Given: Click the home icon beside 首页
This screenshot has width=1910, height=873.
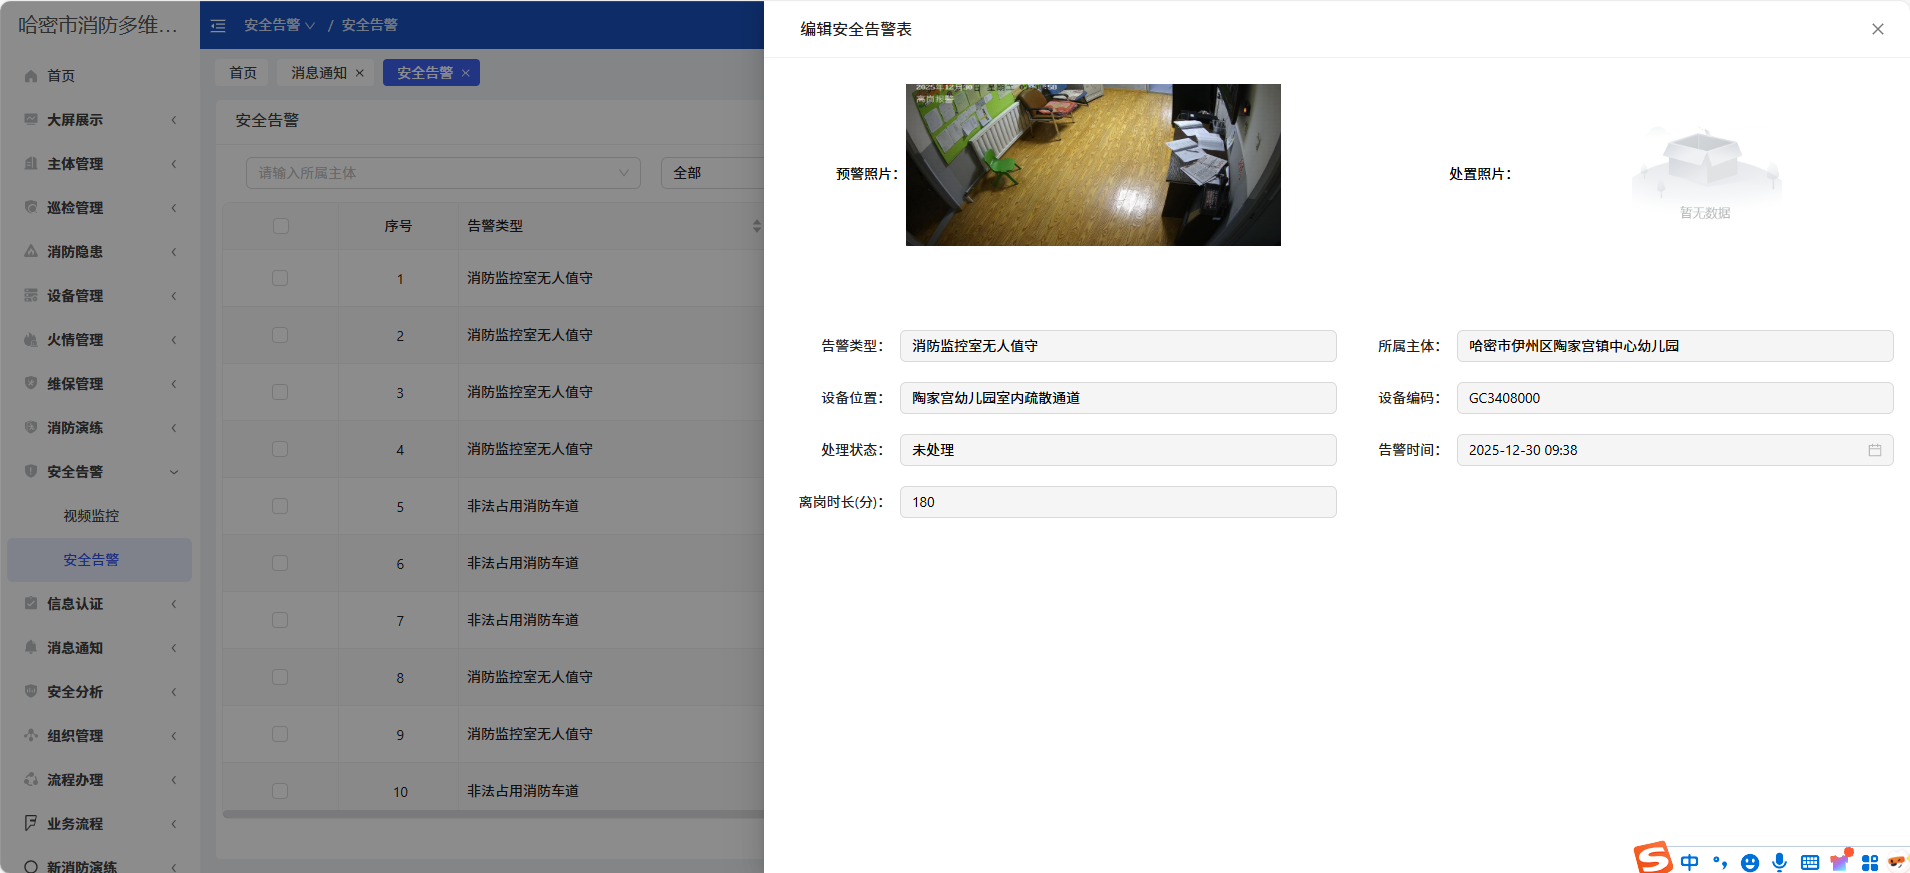Looking at the screenshot, I should (31, 76).
